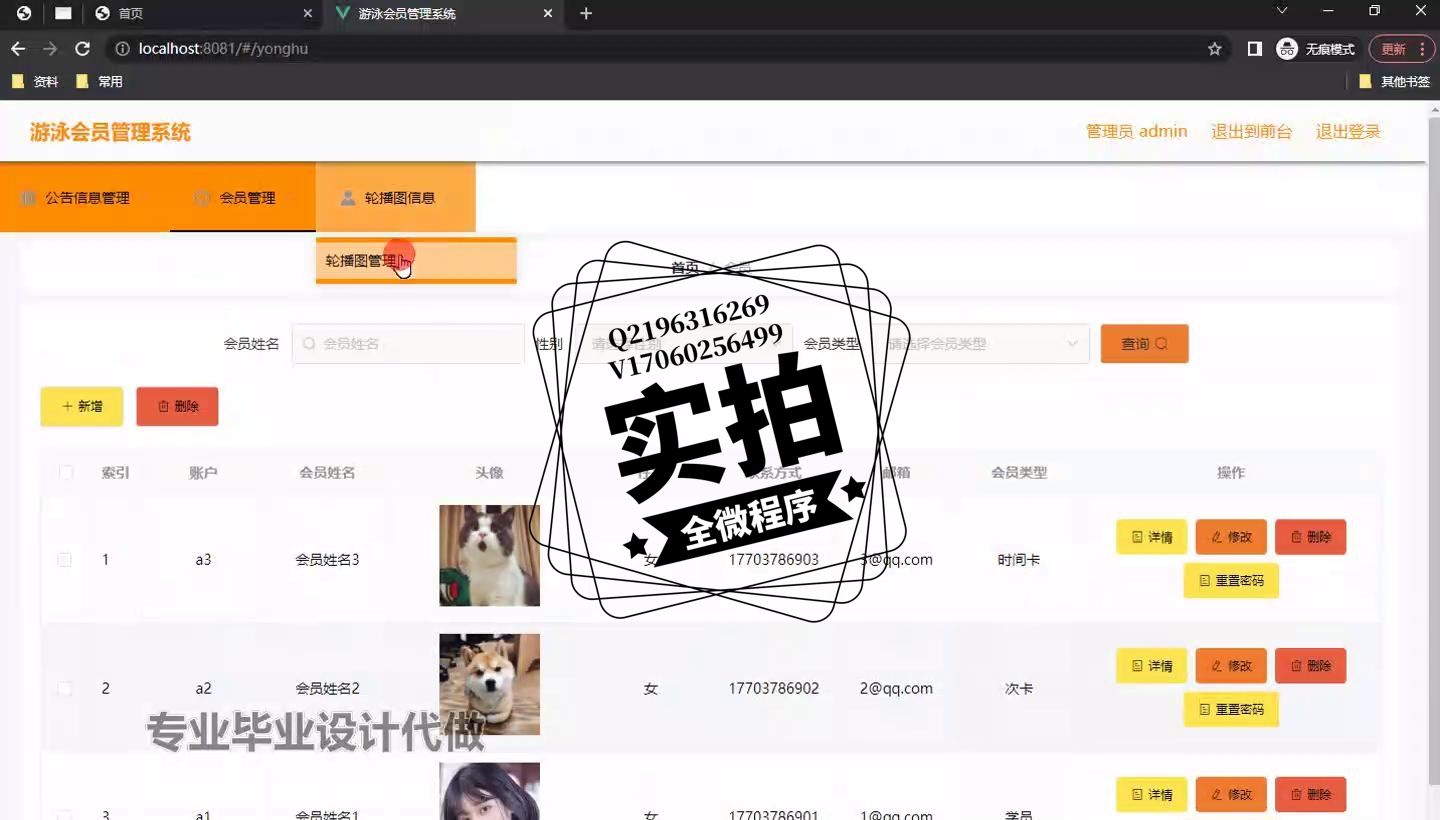Screen dimensions: 1440x820
Task: Click the 次卡 member type cell
Action: pyautogui.click(x=1019, y=689)
